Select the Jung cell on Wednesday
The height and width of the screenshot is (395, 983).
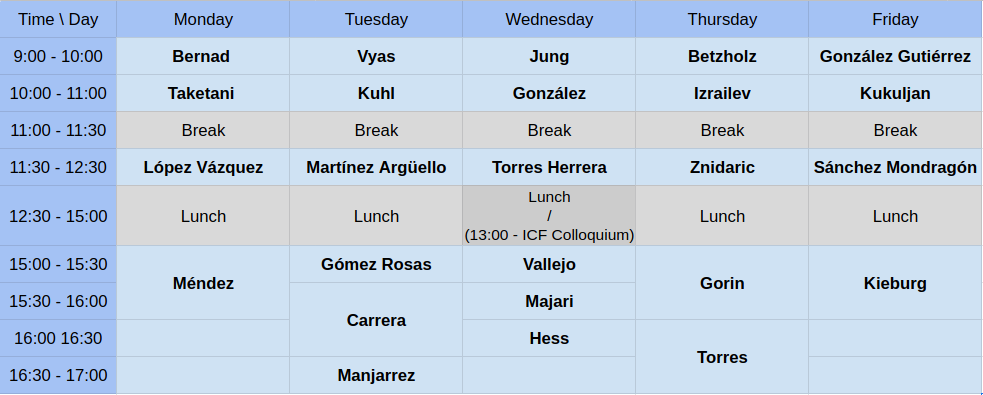[x=549, y=56]
